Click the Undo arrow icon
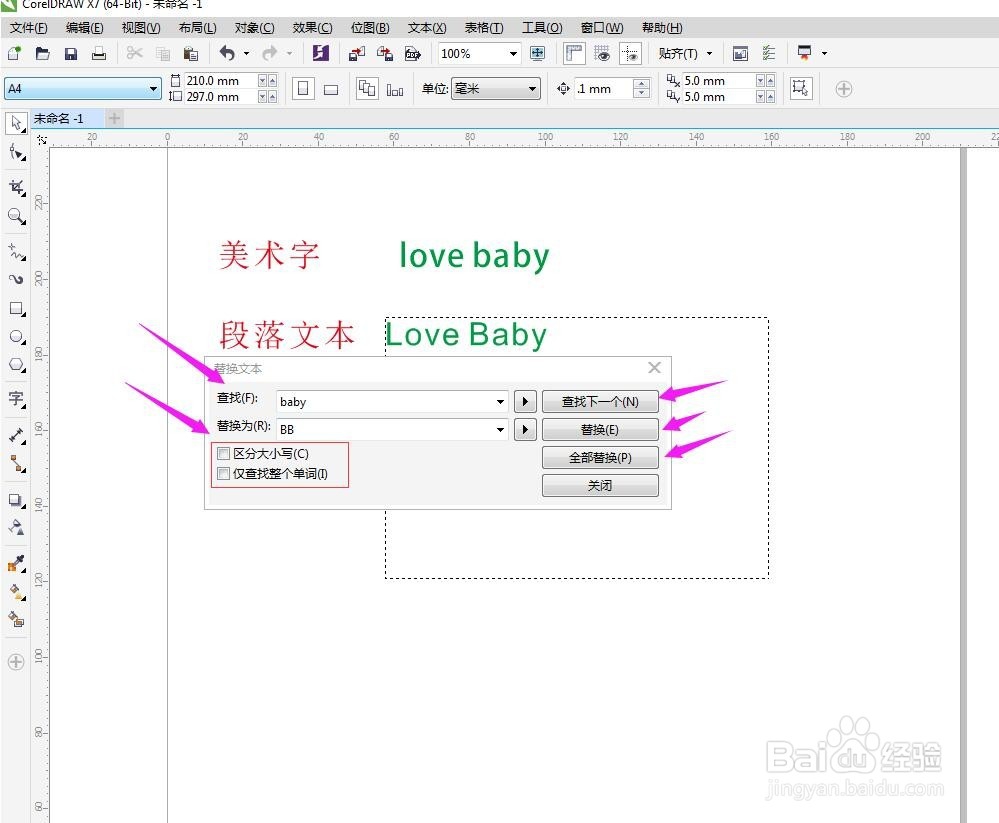Viewport: 999px width, 823px height. click(227, 54)
